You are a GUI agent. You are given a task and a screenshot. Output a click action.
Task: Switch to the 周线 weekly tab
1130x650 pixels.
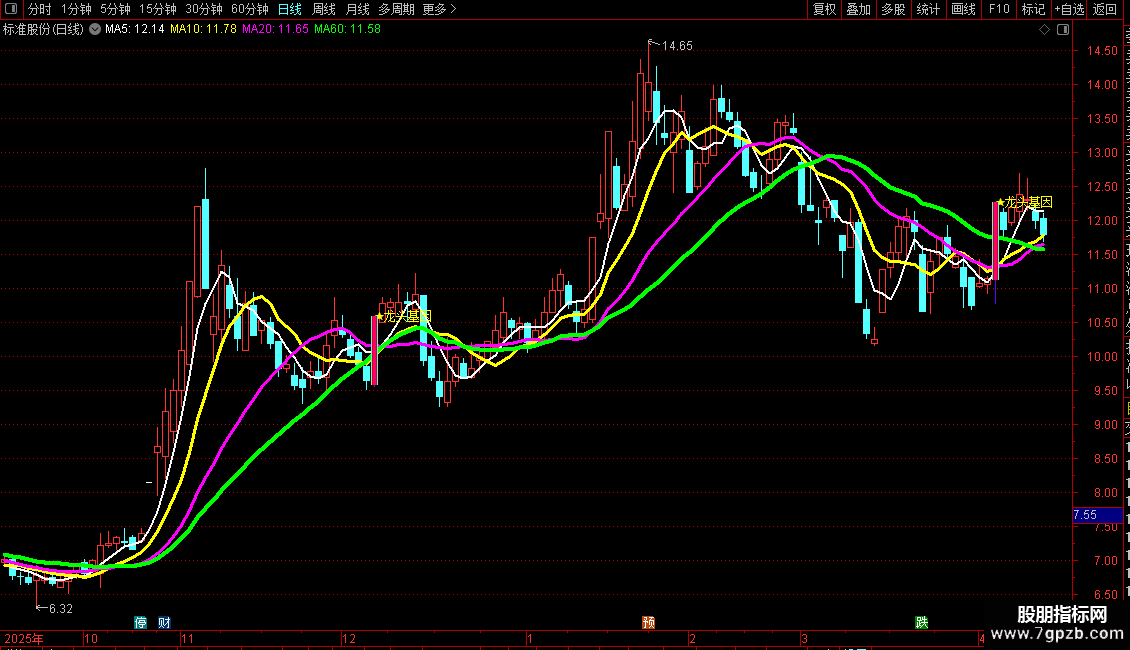point(324,9)
